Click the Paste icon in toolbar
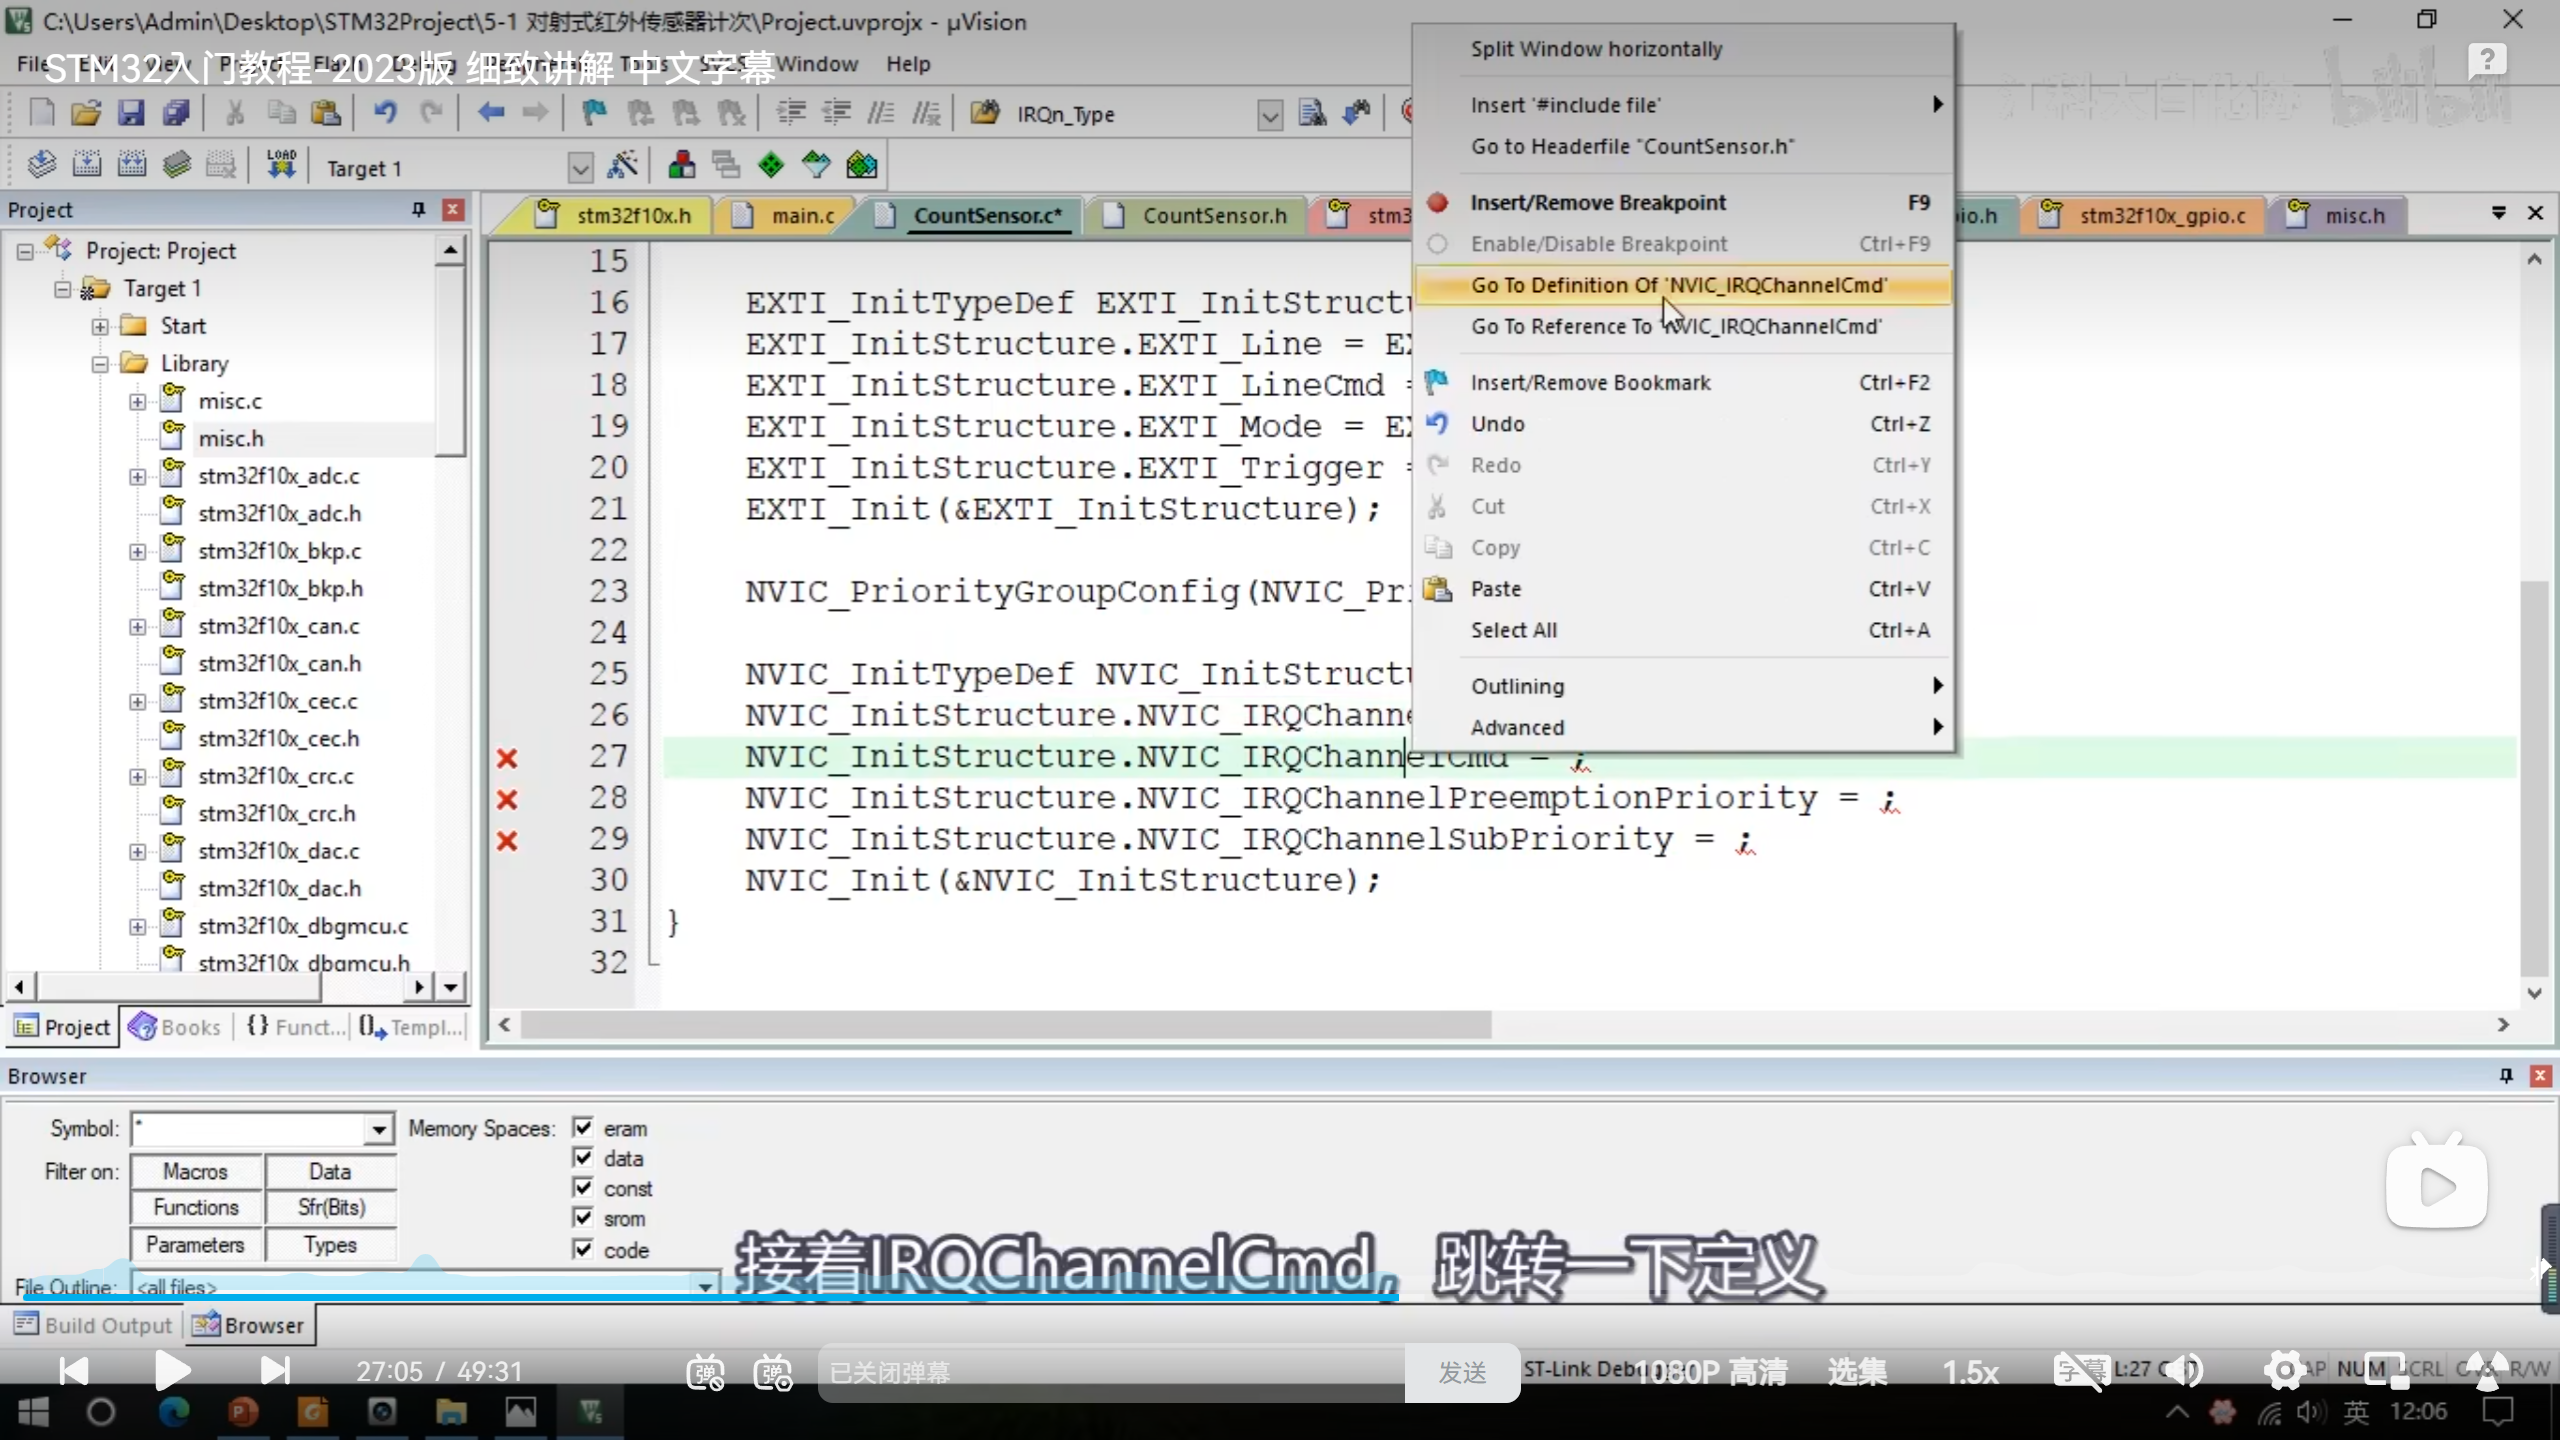Image resolution: width=2560 pixels, height=1440 pixels. (326, 113)
